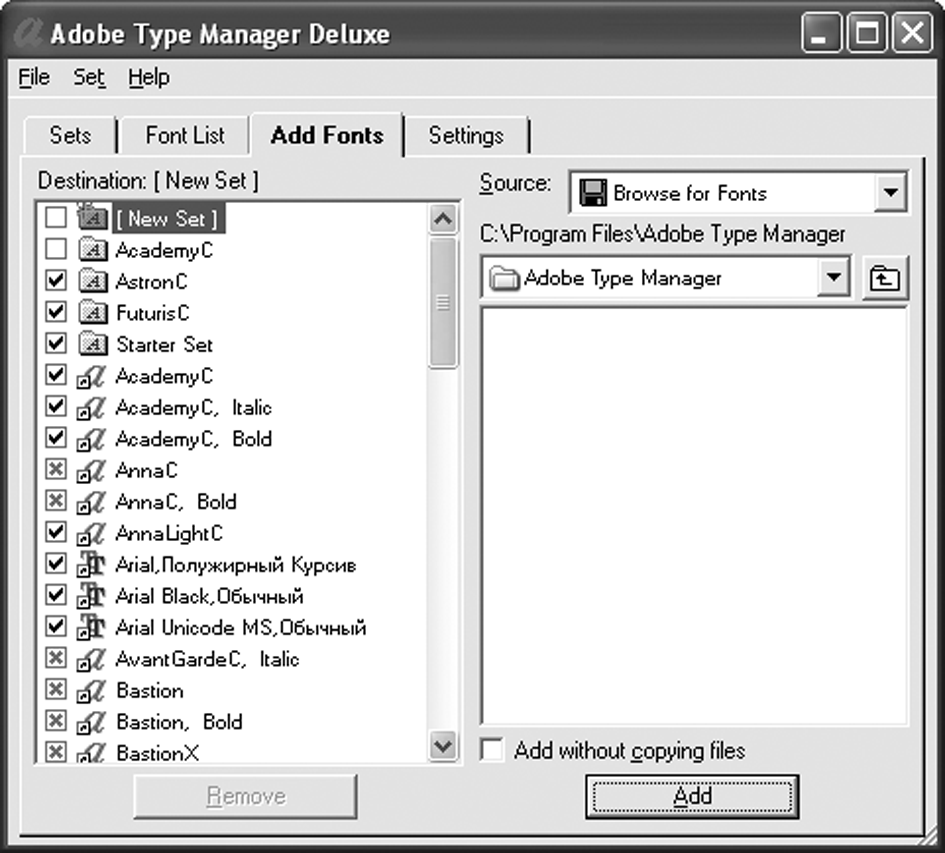The height and width of the screenshot is (853, 945).
Task: Toggle the AnnaC regular font checkbox
Action: [x=56, y=468]
